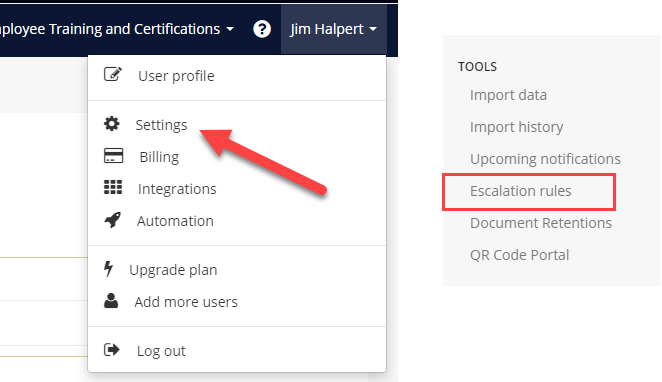The height and width of the screenshot is (382, 662).
Task: Choose Integrations in the dropdown menu
Action: click(x=177, y=189)
